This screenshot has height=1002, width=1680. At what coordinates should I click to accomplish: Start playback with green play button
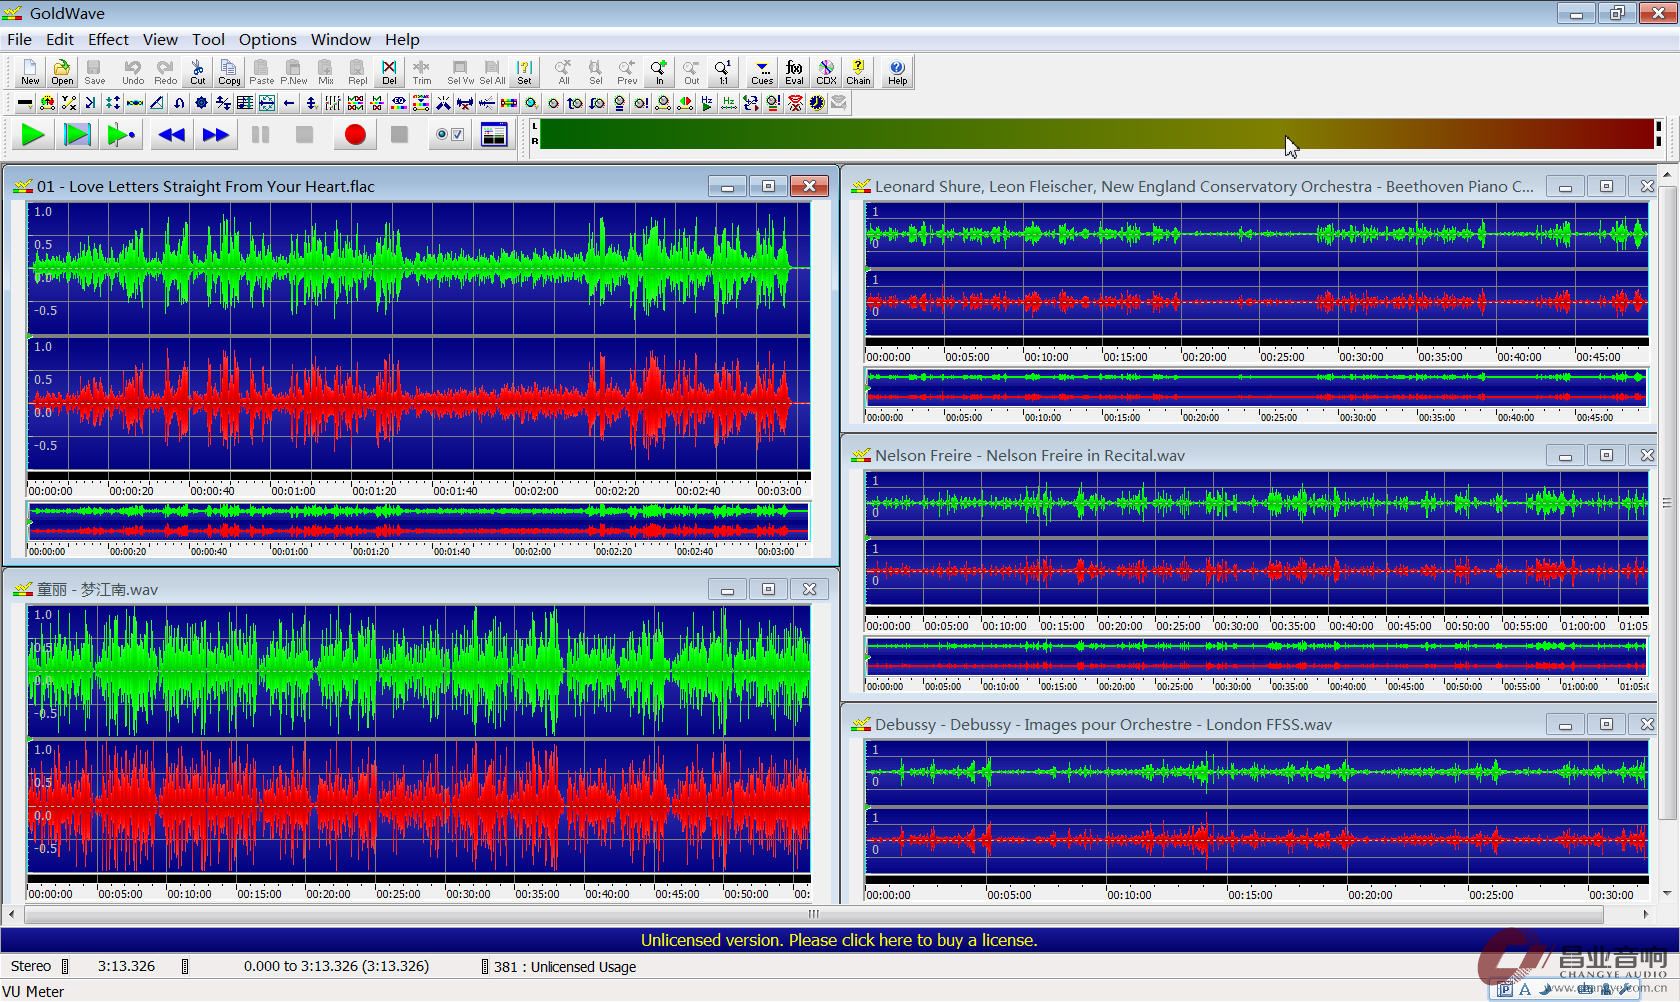[33, 135]
